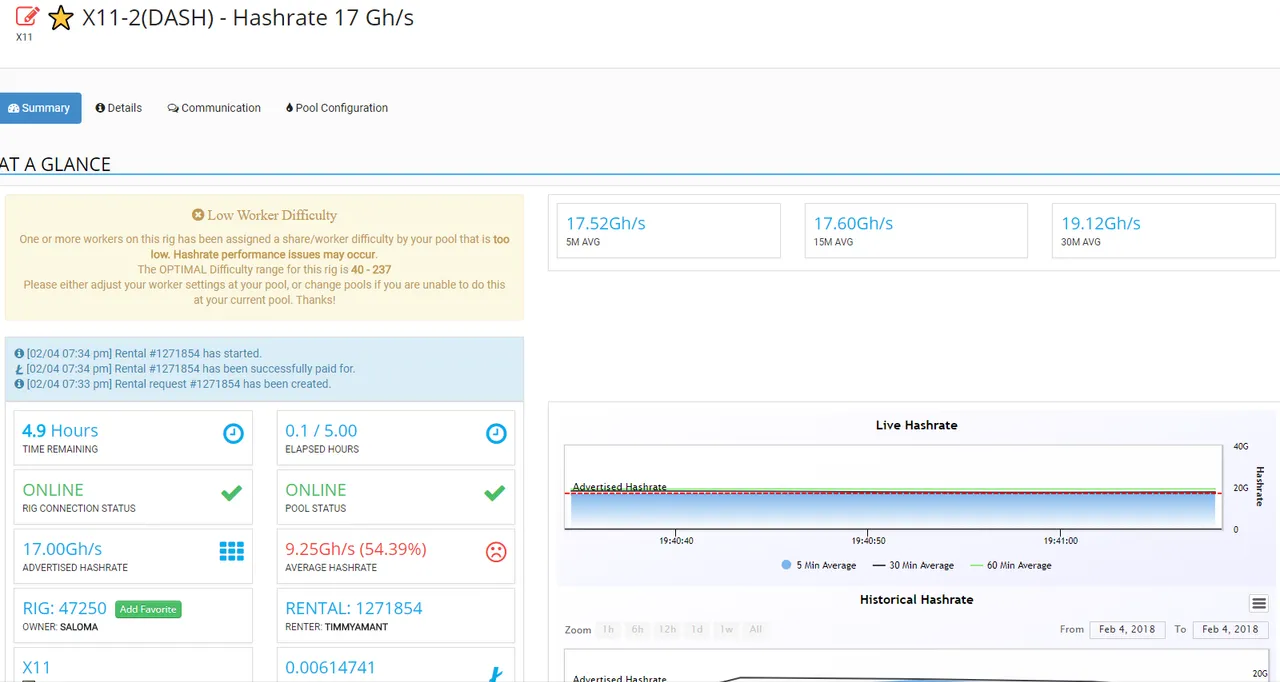Toggle the 30 Min Average legend series
This screenshot has height=682, width=1280.
pos(913,565)
